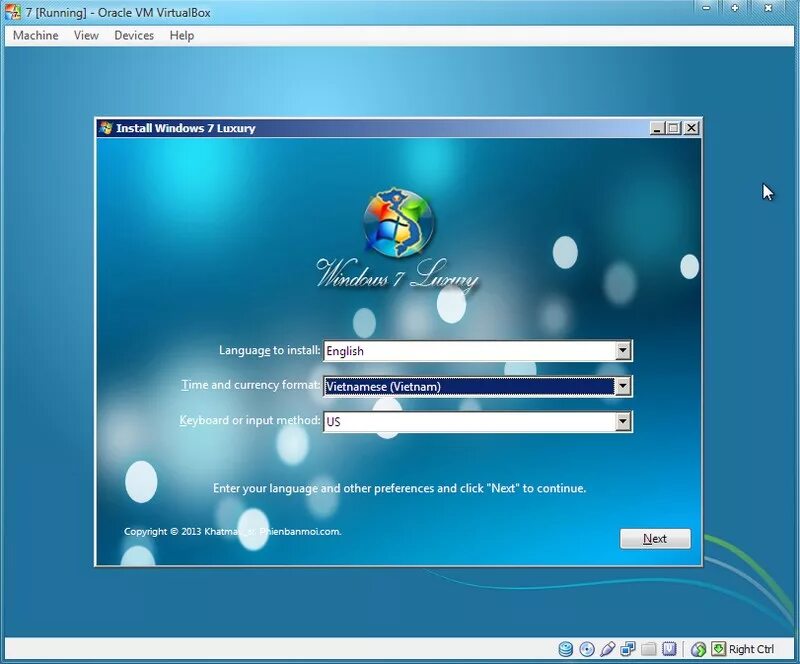800x664 pixels.
Task: Maximize the Install Windows 7 Luxury dialog
Action: 673,128
